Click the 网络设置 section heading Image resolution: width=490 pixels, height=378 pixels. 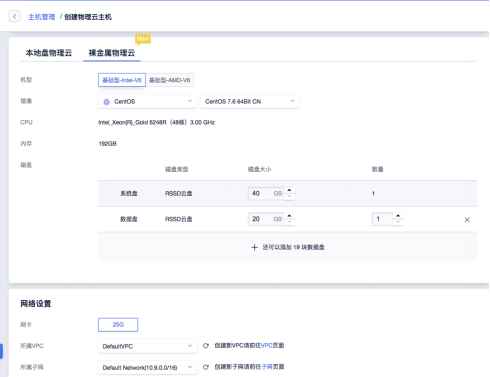[x=36, y=304]
